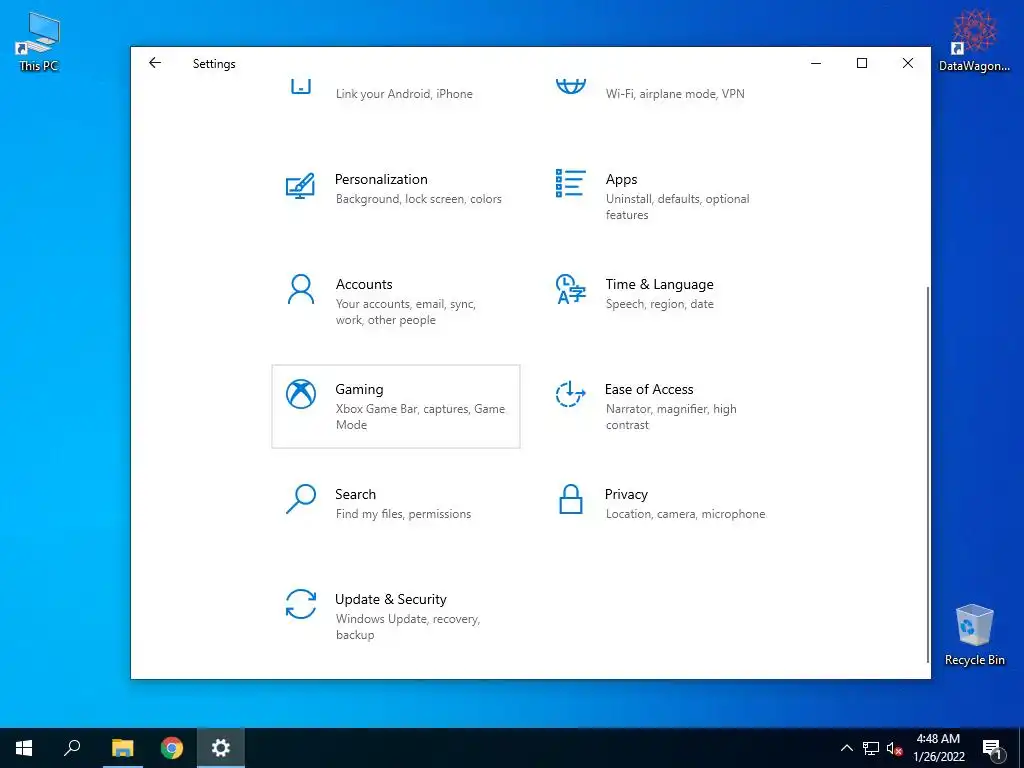Screen dimensions: 1024x768
Task: Click 'Link your Android, iPhone' text
Action: click(404, 93)
